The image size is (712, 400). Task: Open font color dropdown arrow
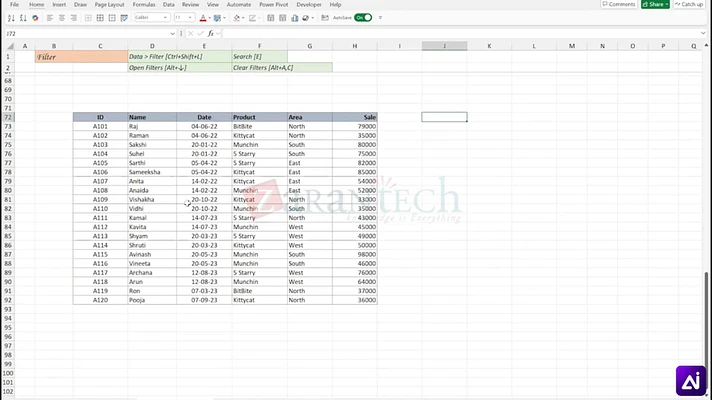210,18
